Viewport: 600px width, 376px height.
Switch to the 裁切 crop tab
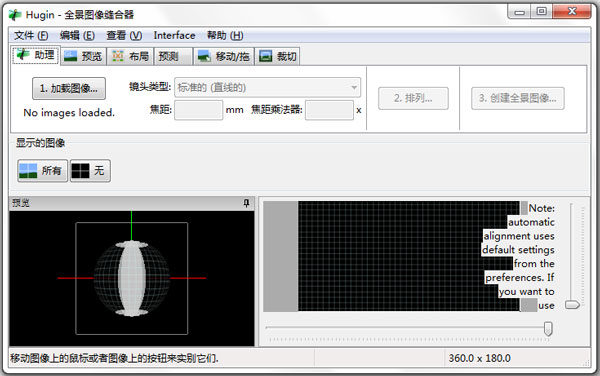(x=278, y=57)
